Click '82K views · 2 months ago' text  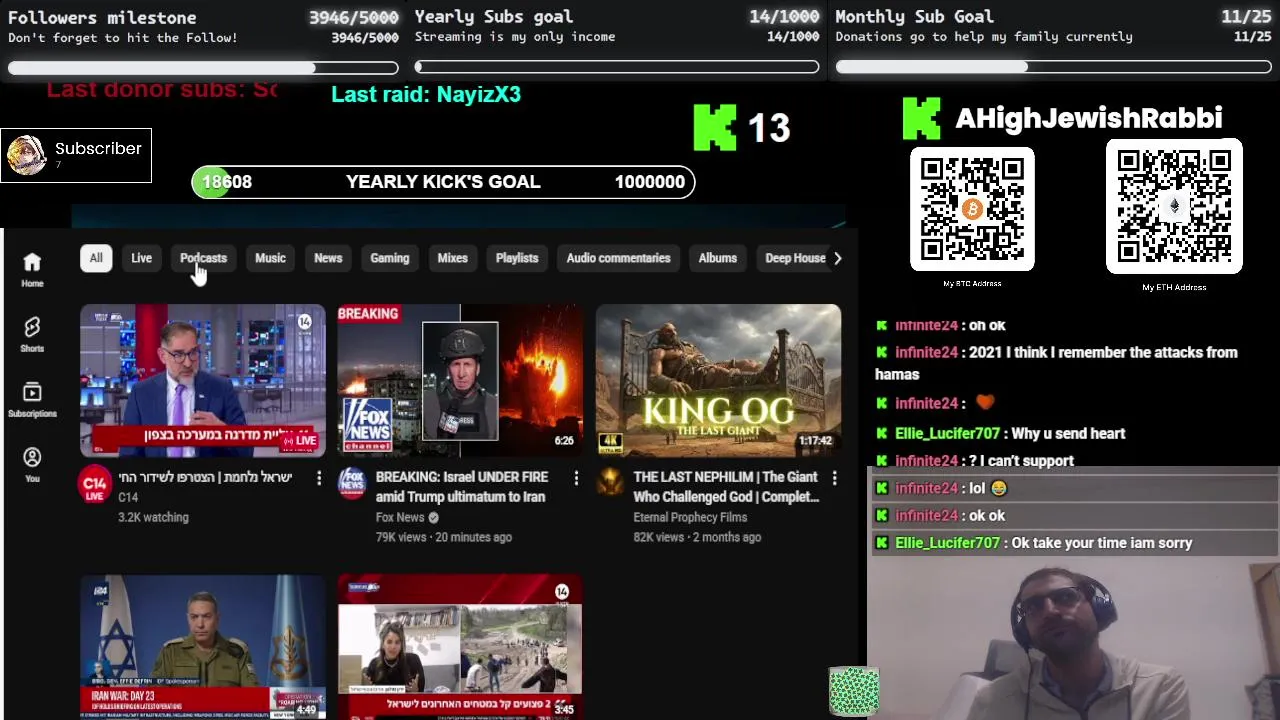(x=697, y=537)
